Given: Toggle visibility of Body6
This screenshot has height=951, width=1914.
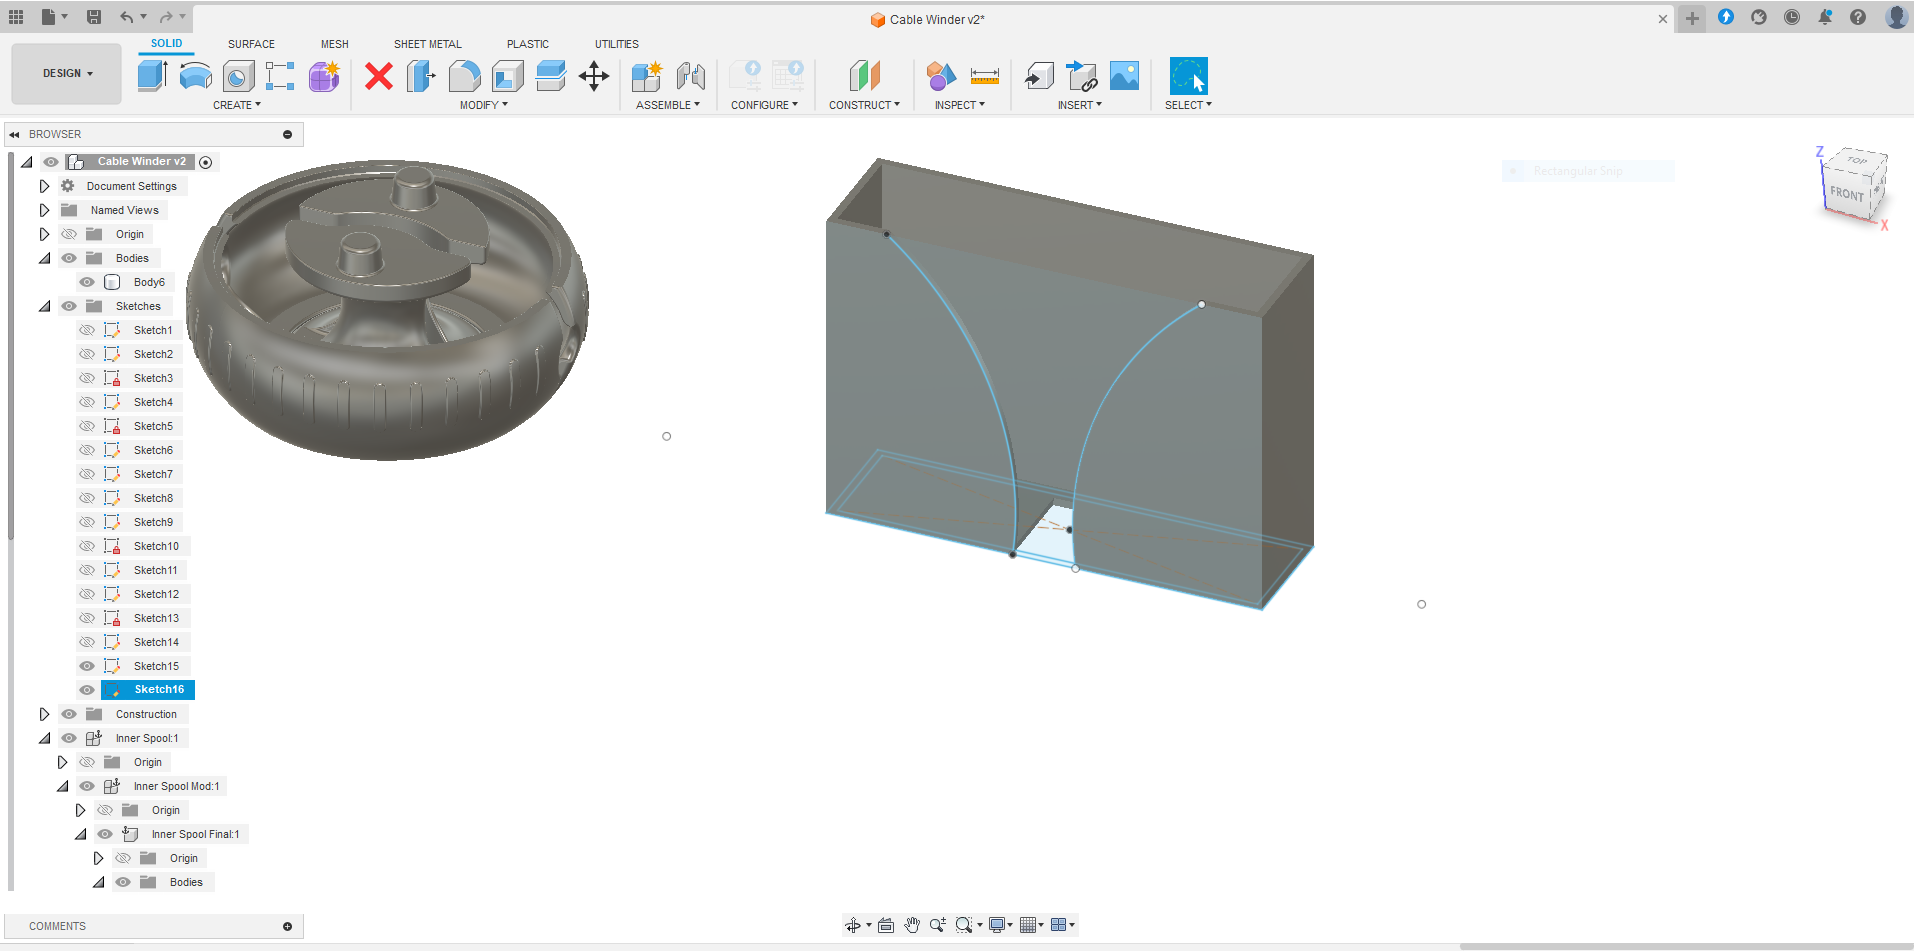Looking at the screenshot, I should (87, 282).
